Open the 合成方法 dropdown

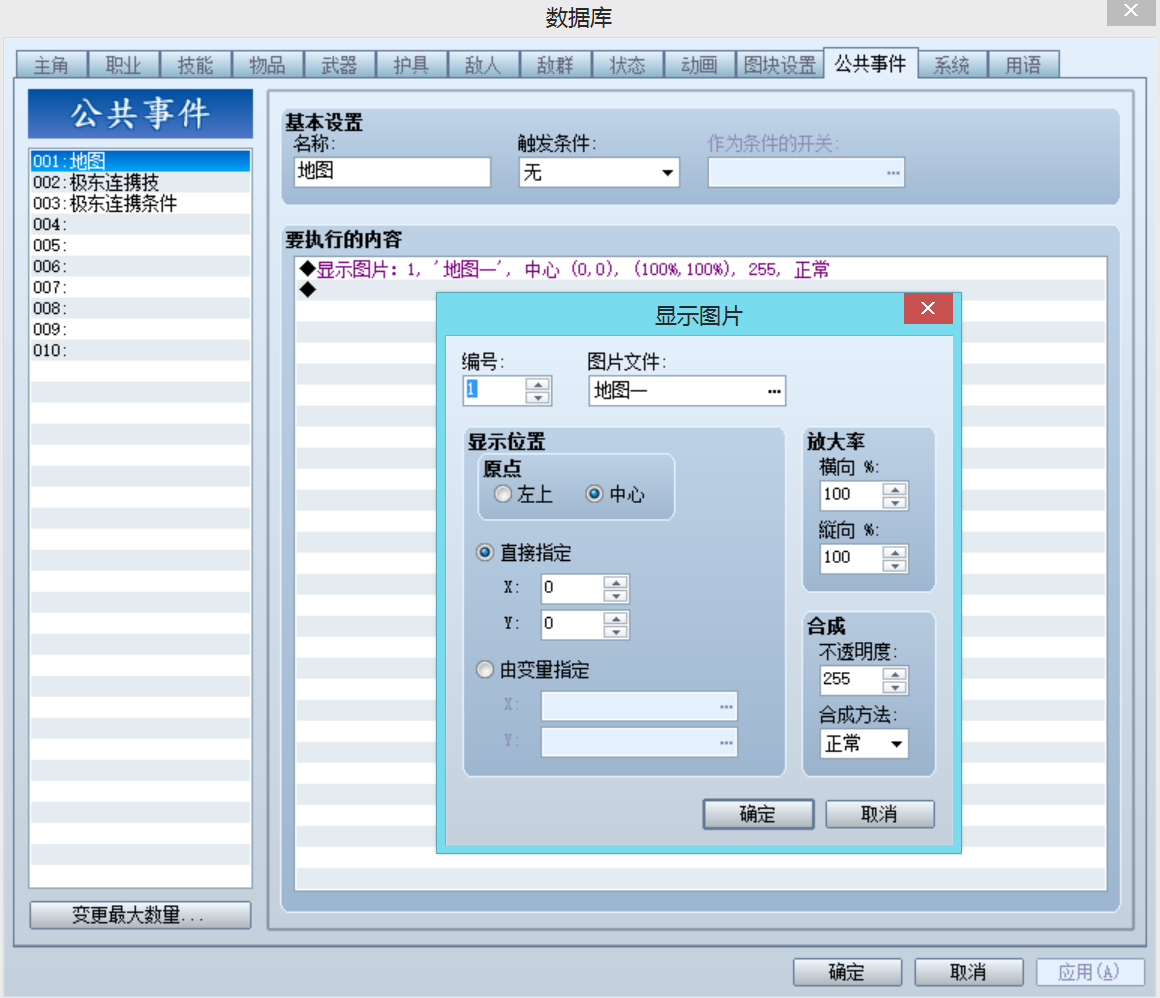(864, 744)
